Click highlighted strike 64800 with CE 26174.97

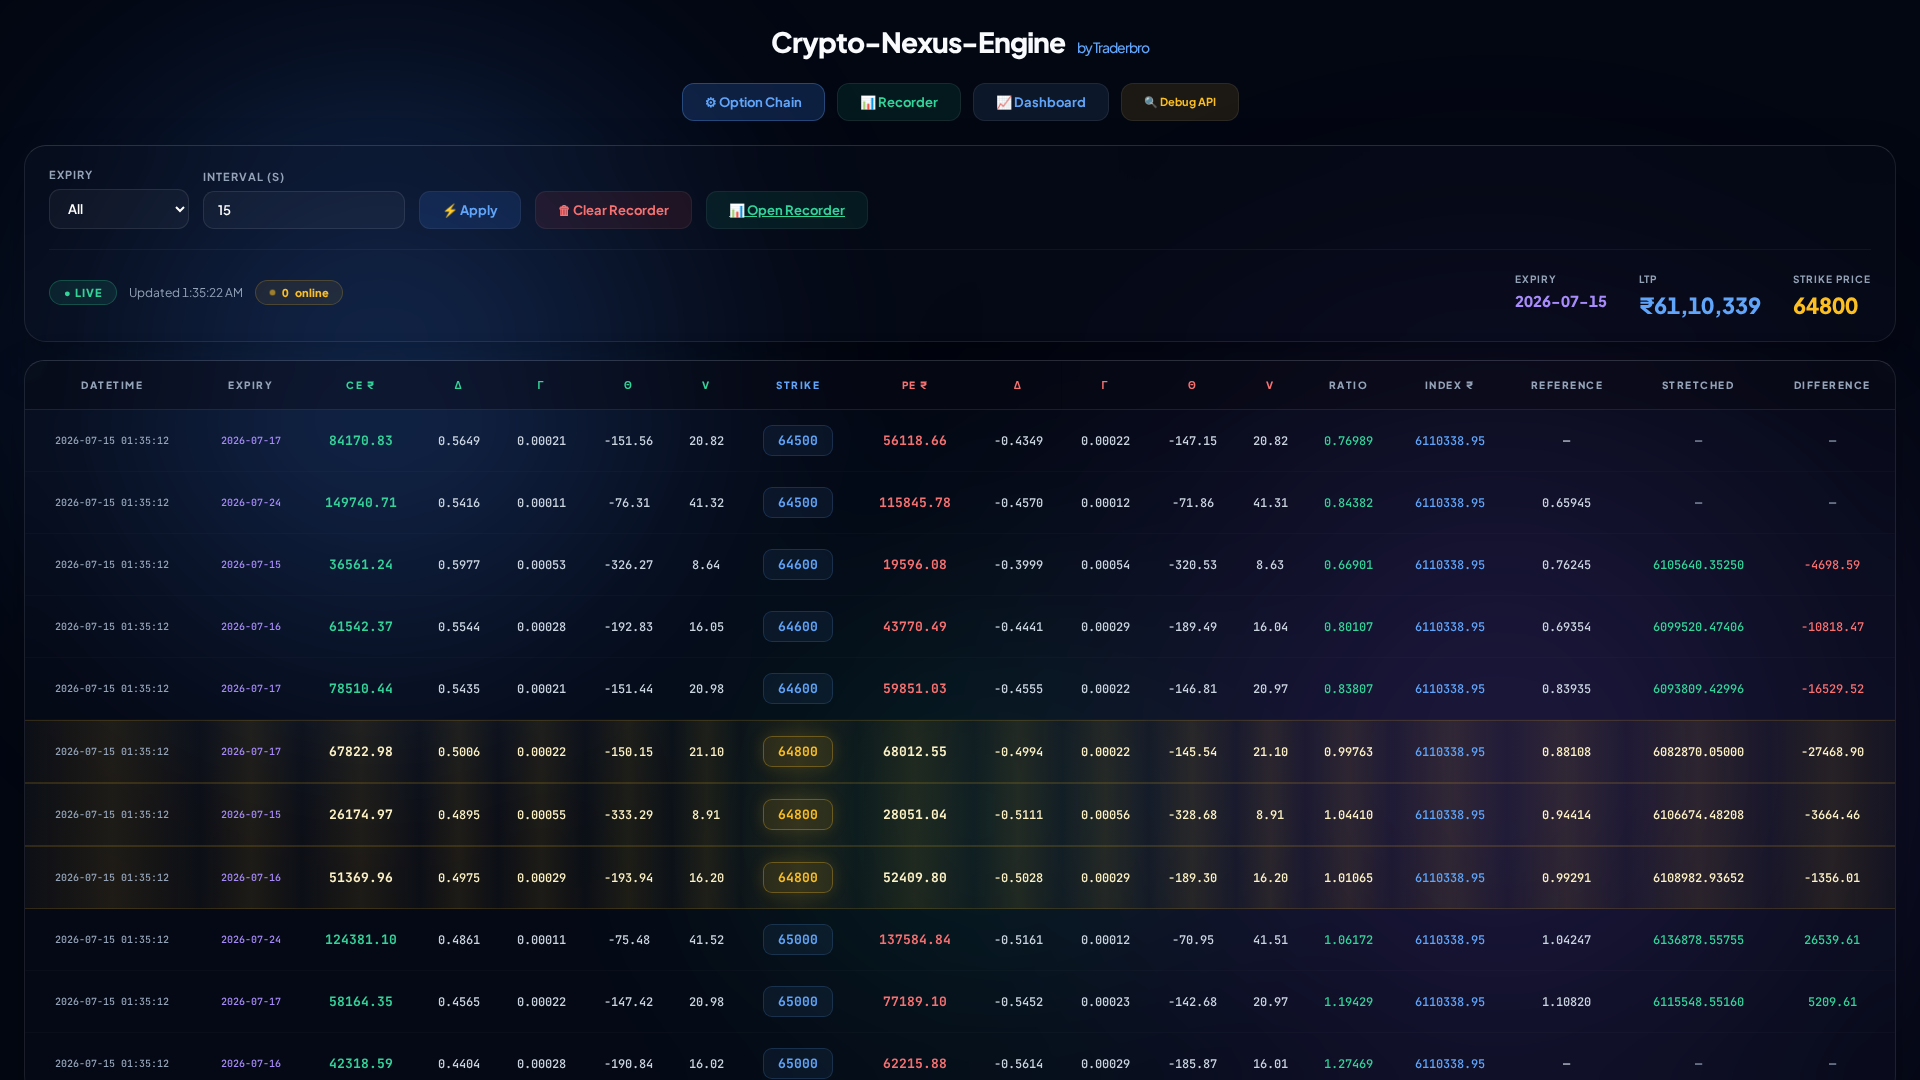pos(798,815)
